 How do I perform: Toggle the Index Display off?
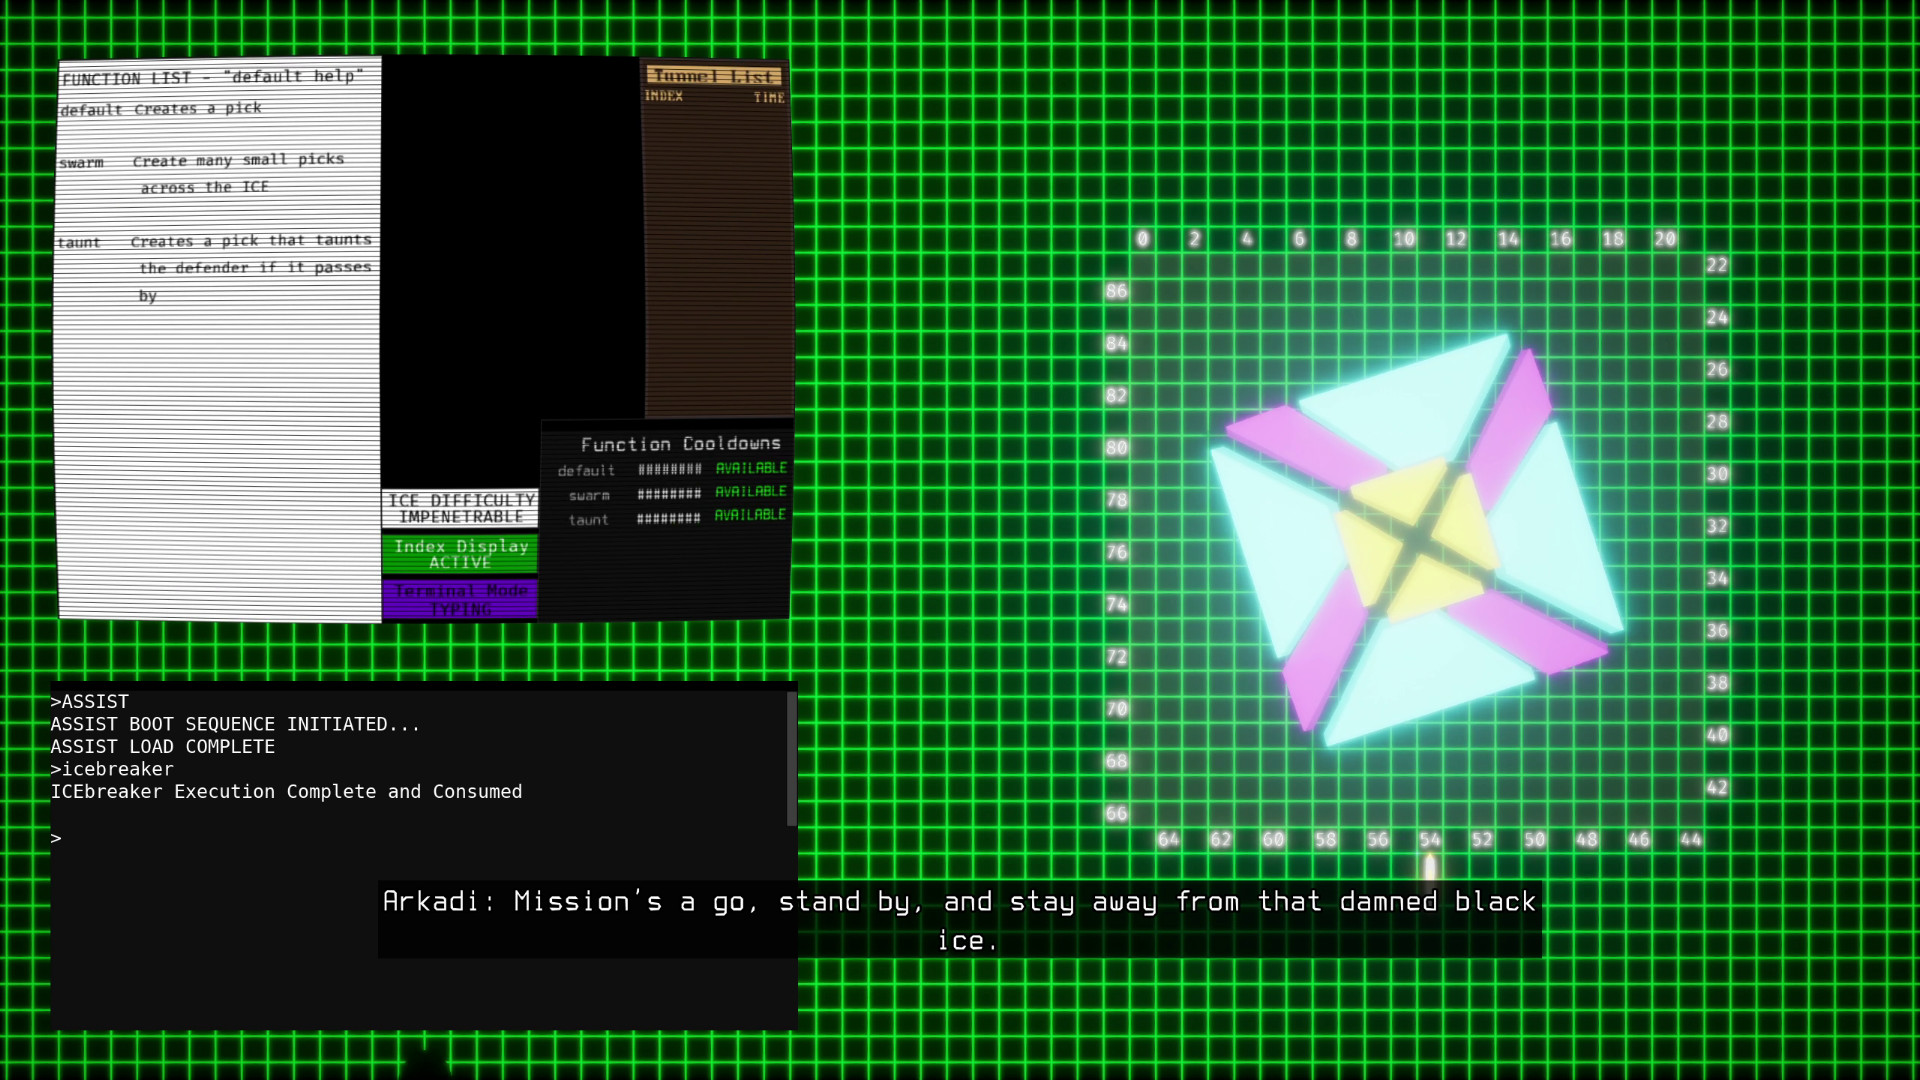pyautogui.click(x=461, y=554)
